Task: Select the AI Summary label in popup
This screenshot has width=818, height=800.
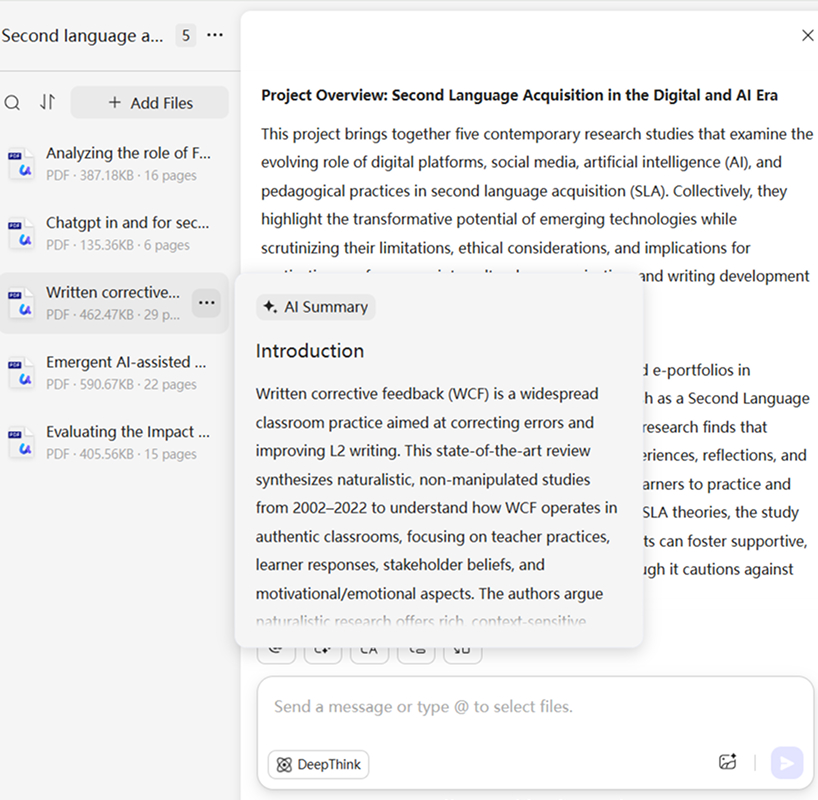Action: click(x=316, y=307)
